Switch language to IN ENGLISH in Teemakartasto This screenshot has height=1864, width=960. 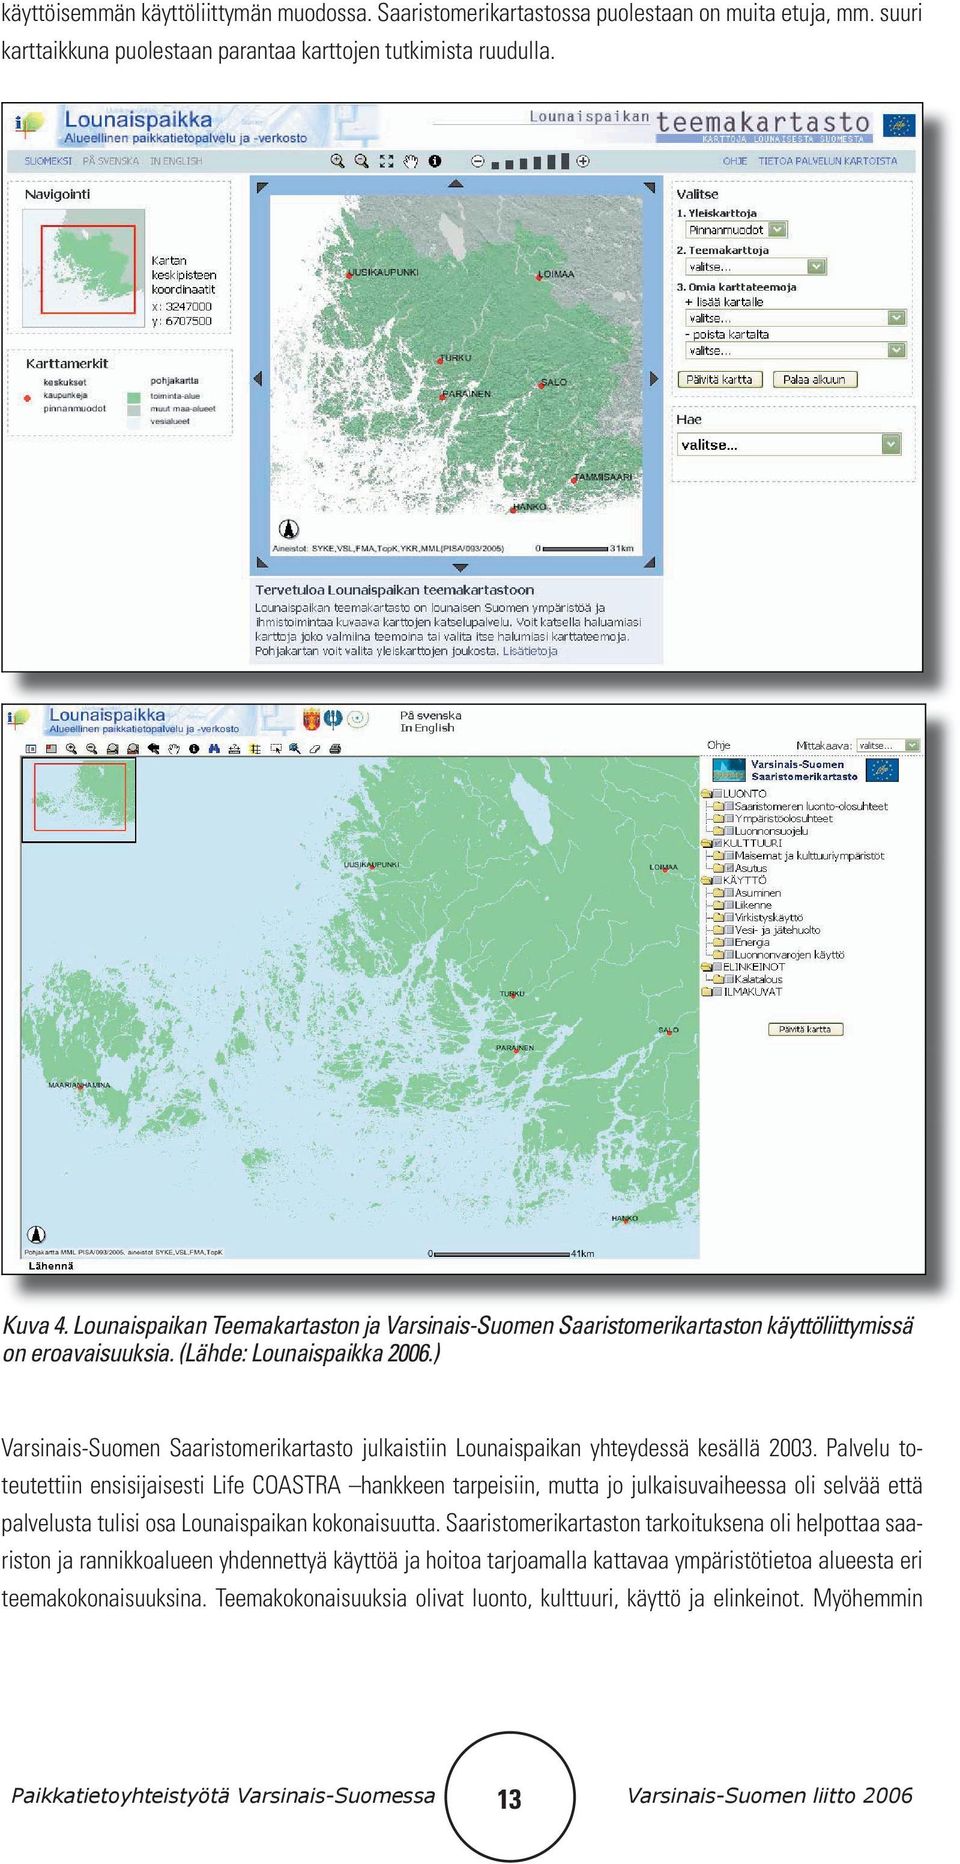tap(176, 161)
